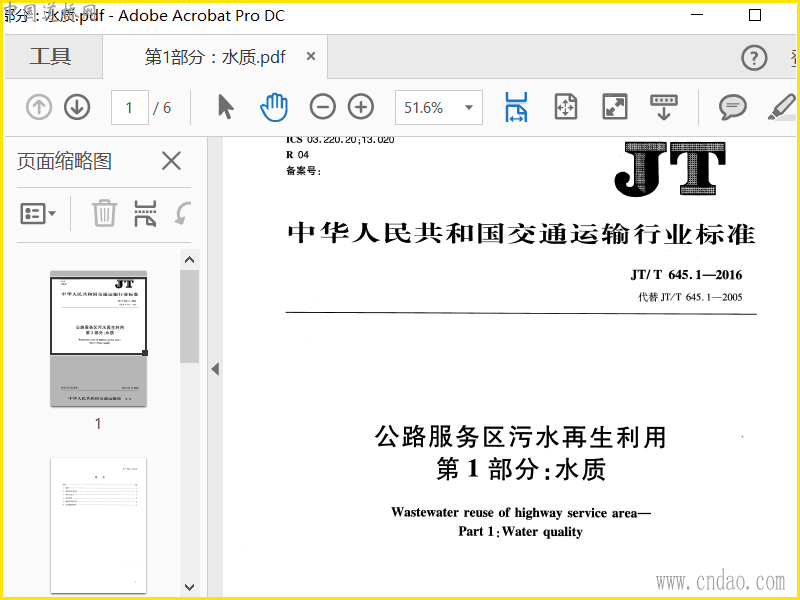Screen dimensions: 800x600
Task: Zoom out with the minus button
Action: pyautogui.click(x=322, y=107)
